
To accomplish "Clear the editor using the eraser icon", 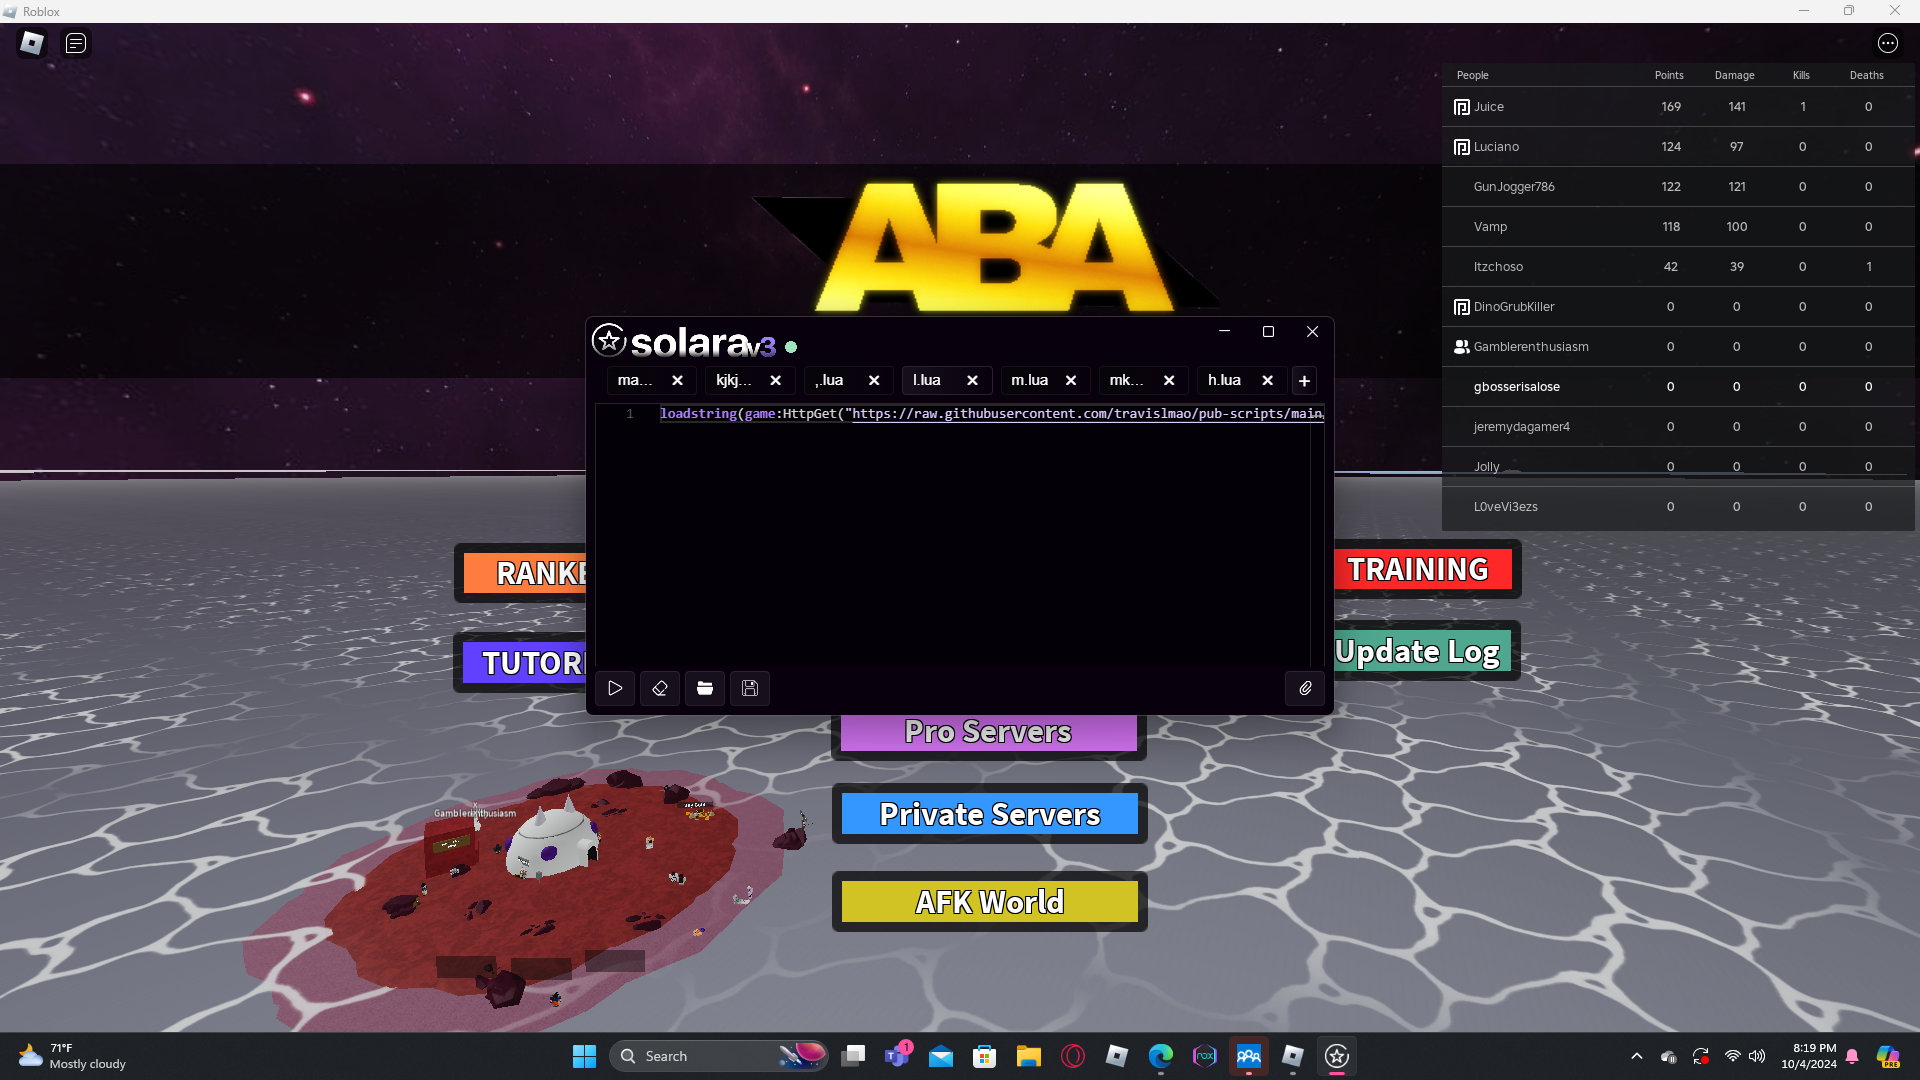I will (660, 688).
